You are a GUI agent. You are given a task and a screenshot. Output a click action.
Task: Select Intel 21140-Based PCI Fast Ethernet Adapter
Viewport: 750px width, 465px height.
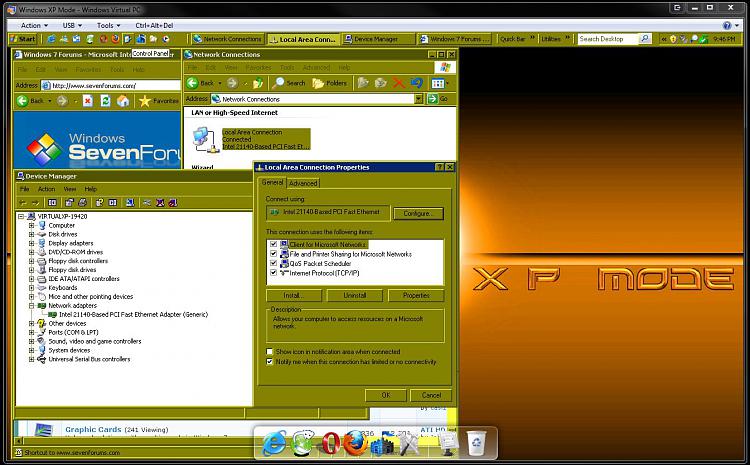click(133, 315)
